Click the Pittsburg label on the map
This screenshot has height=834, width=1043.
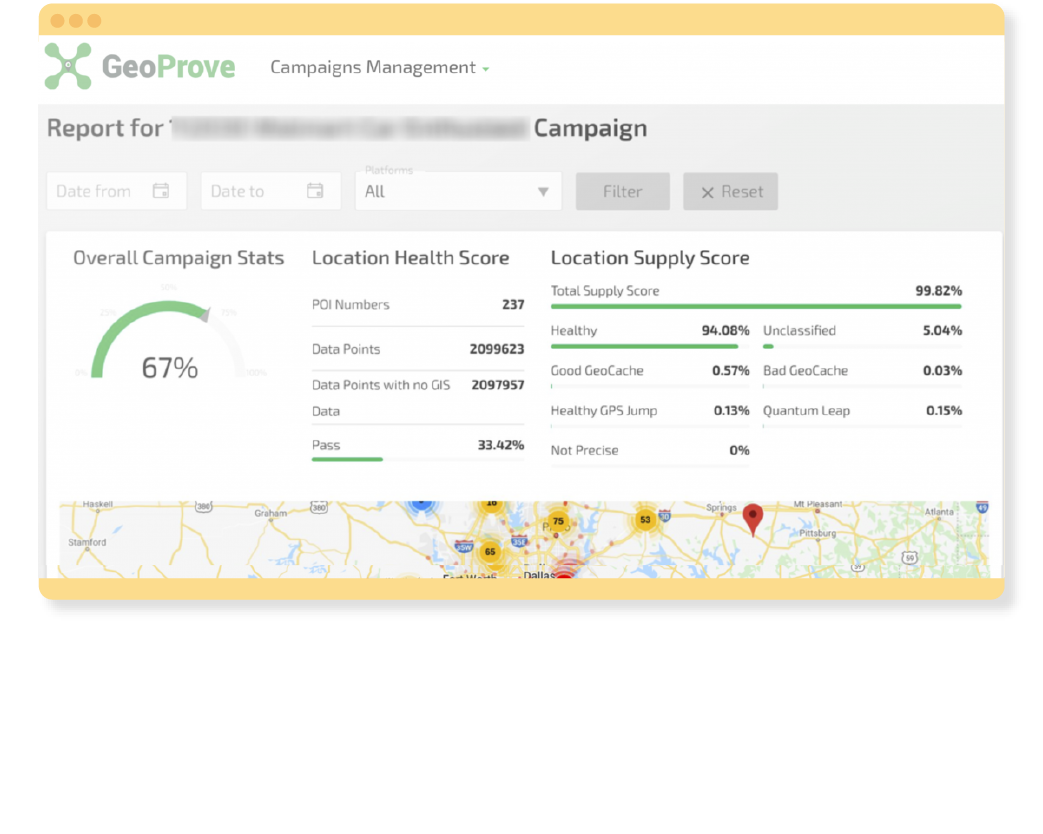(818, 533)
